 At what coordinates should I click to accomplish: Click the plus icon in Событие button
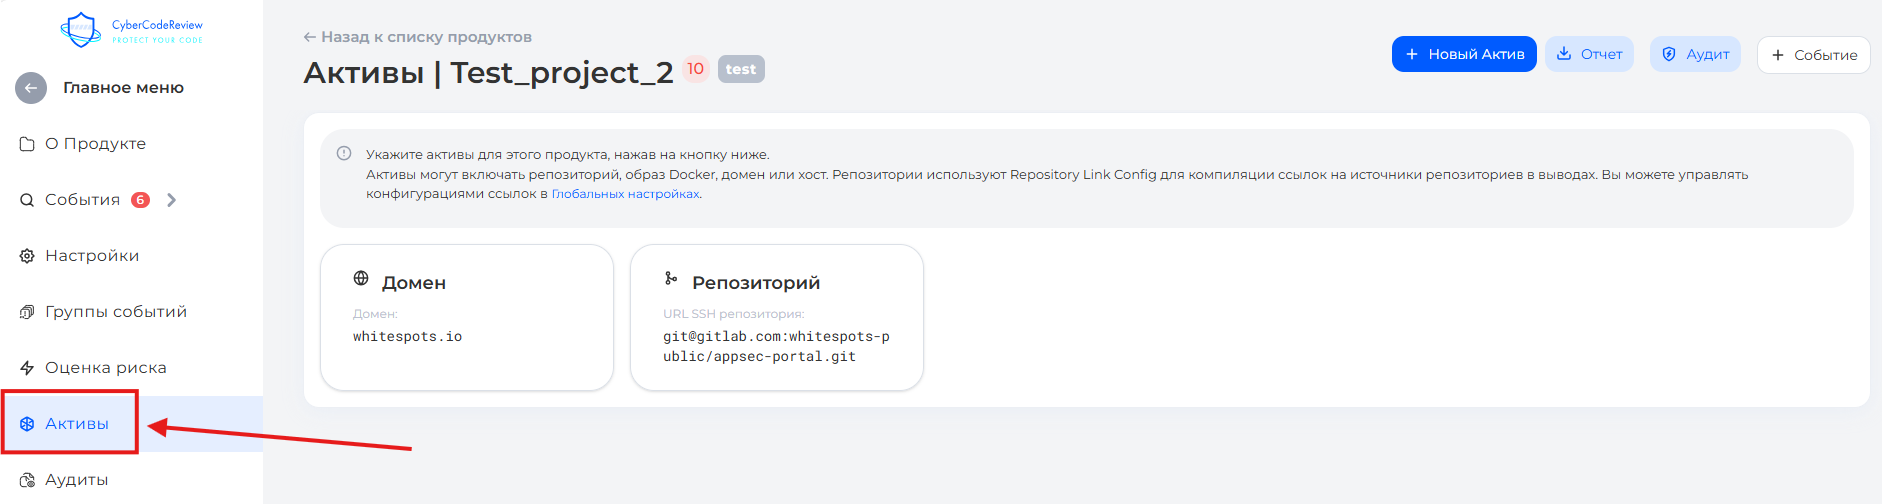1778,55
